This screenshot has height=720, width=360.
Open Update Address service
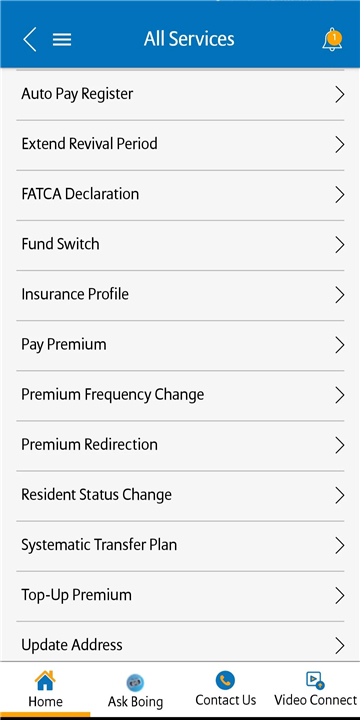pyautogui.click(x=180, y=641)
